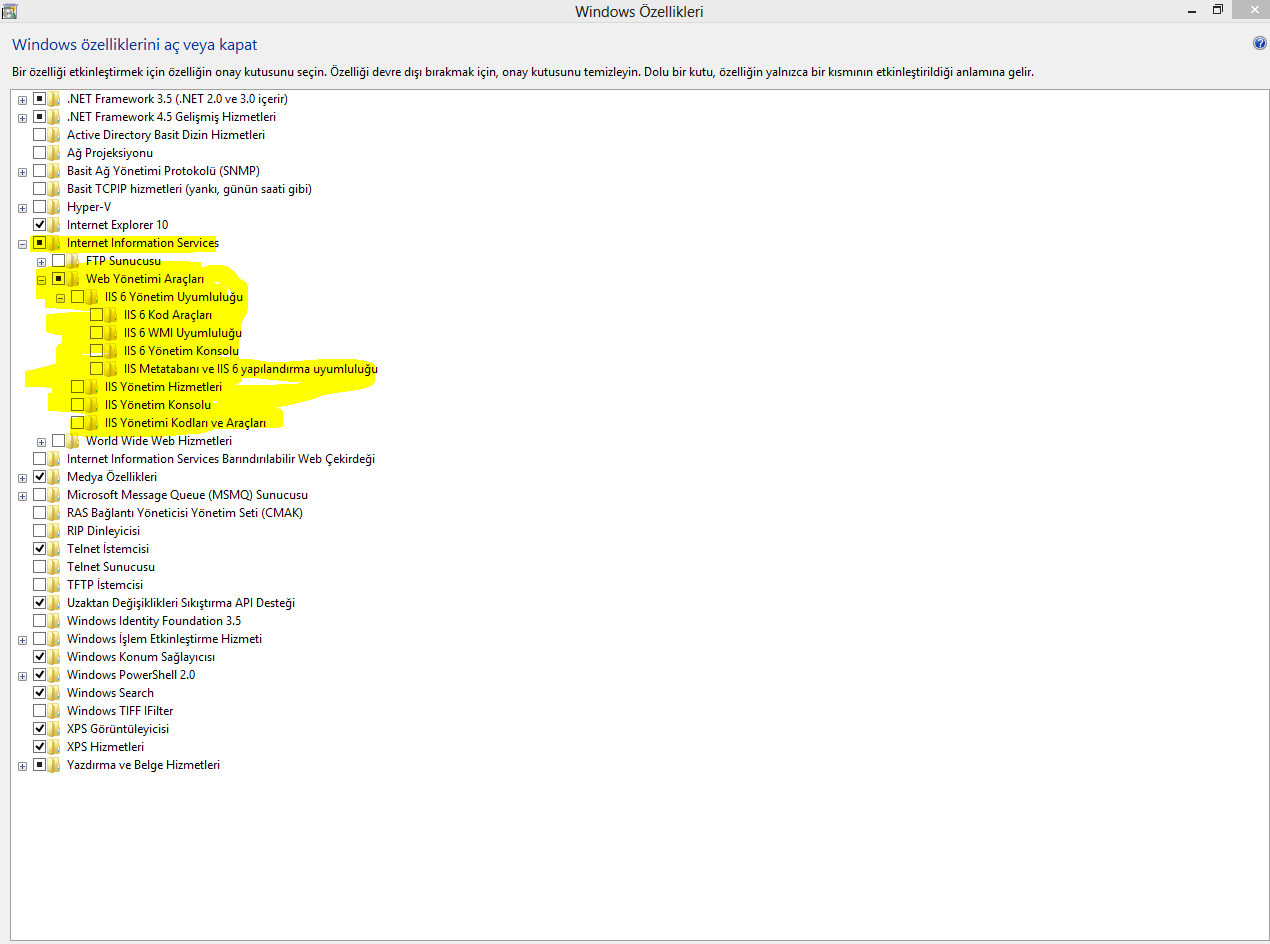Check IIS Yönetimi Kodları ve Araçları checkbox
Screen dimensions: 1270x944
(78, 423)
